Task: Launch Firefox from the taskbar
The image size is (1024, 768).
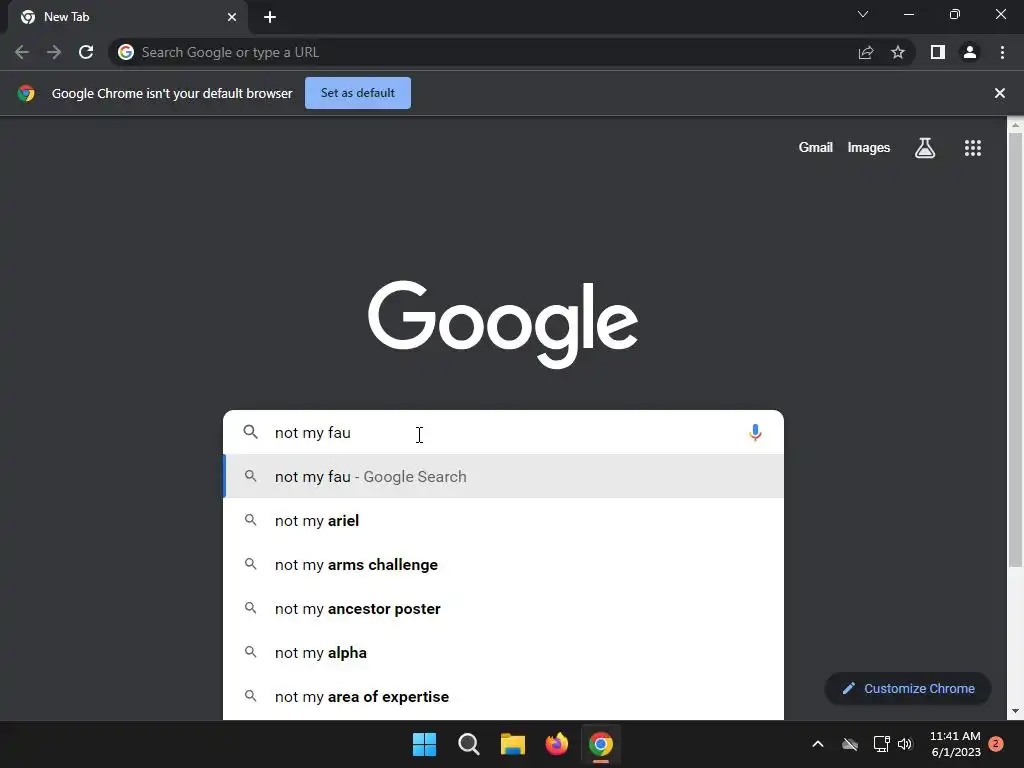Action: point(556,744)
